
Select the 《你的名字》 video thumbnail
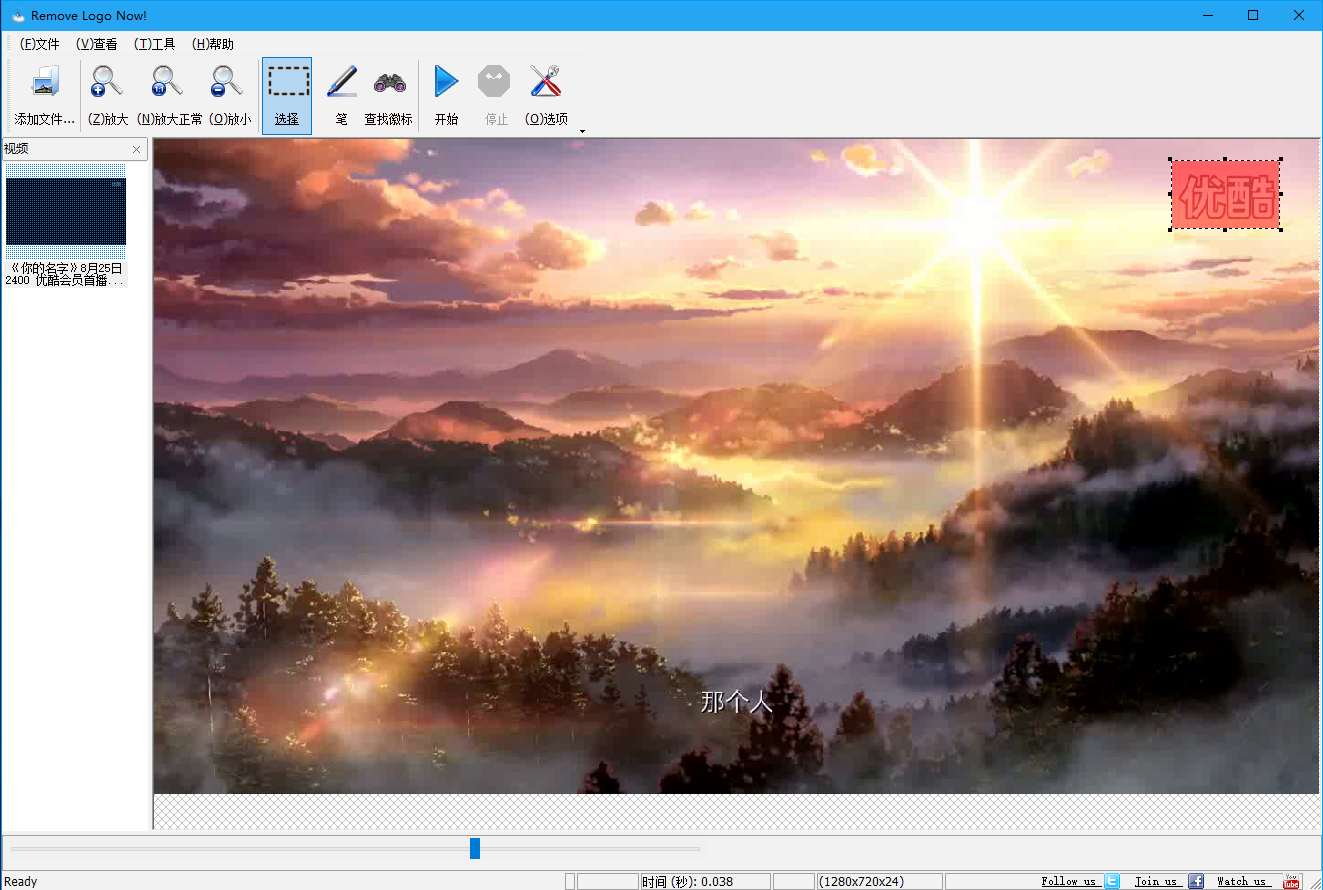pyautogui.click(x=65, y=210)
